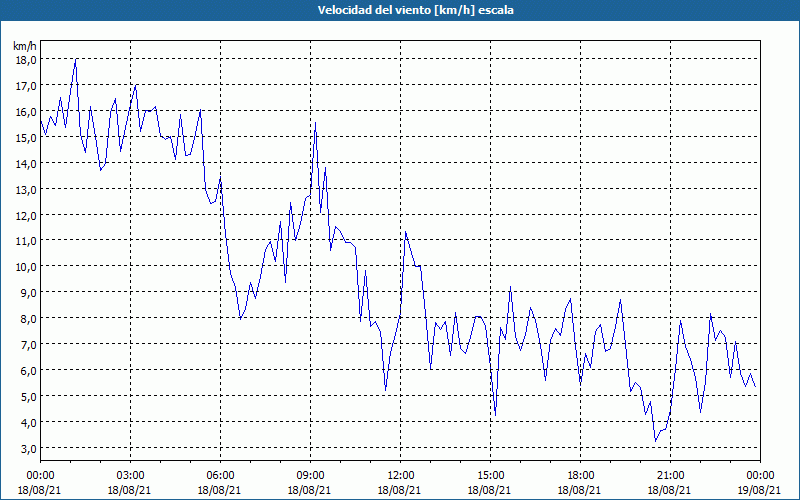Click the 00:00 19/08/21 time label
800x500 pixels.
click(x=760, y=483)
